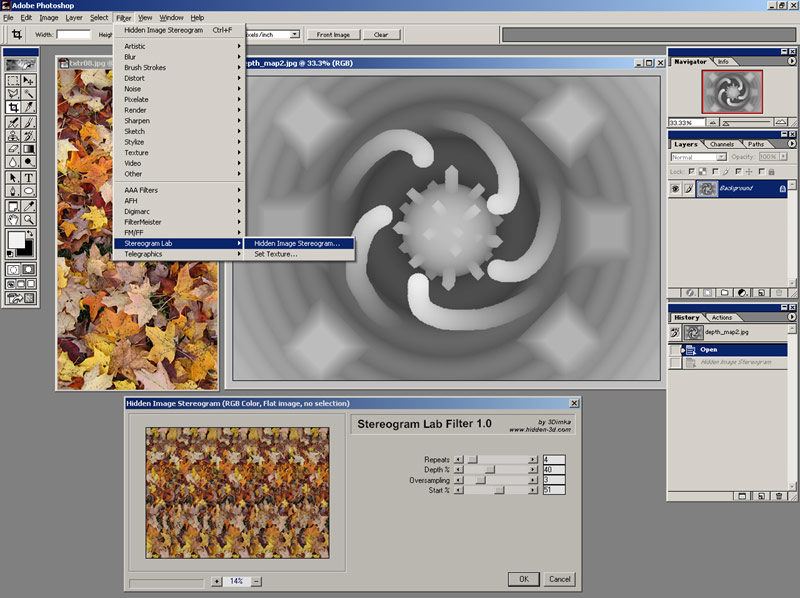This screenshot has height=598, width=800.
Task: Select the Gradient tool
Action: (29, 149)
